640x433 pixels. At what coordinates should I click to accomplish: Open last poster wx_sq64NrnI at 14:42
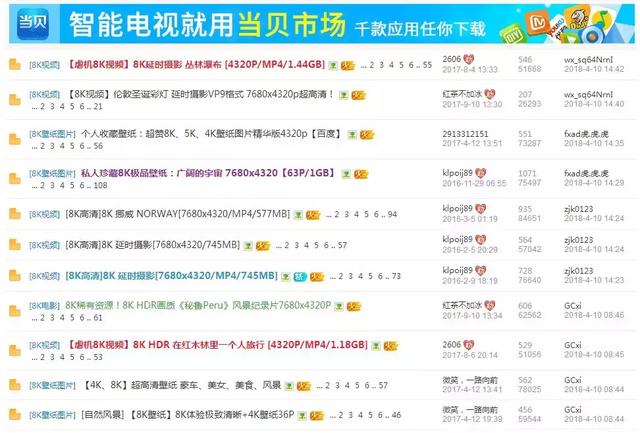click(589, 60)
